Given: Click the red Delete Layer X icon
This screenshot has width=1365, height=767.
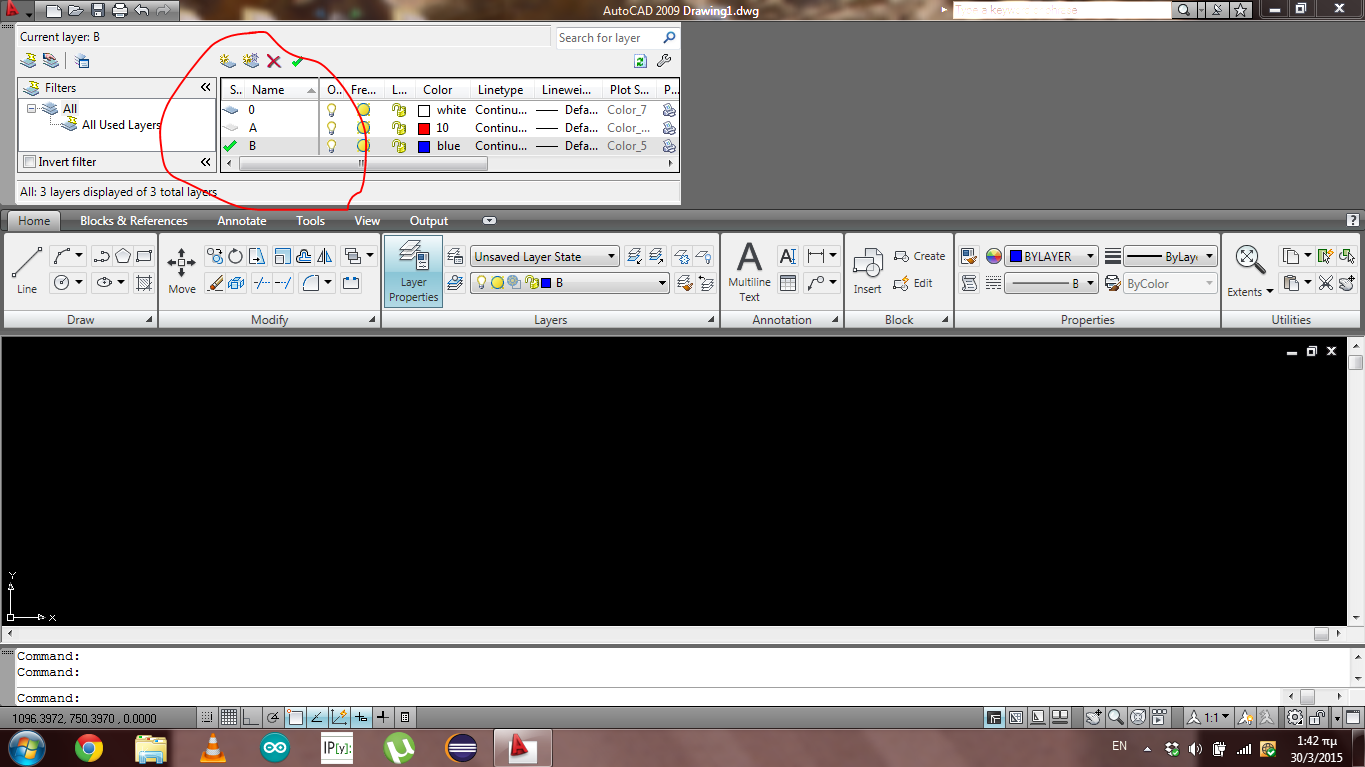Looking at the screenshot, I should (274, 61).
